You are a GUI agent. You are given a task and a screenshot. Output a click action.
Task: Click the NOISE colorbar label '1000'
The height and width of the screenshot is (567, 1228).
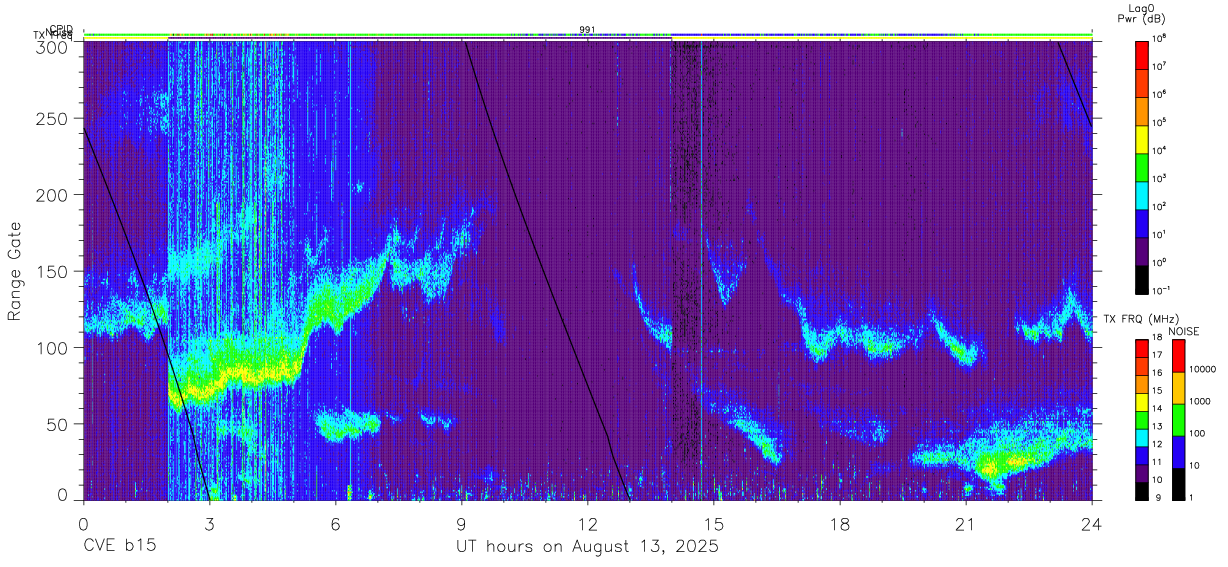tap(1200, 402)
